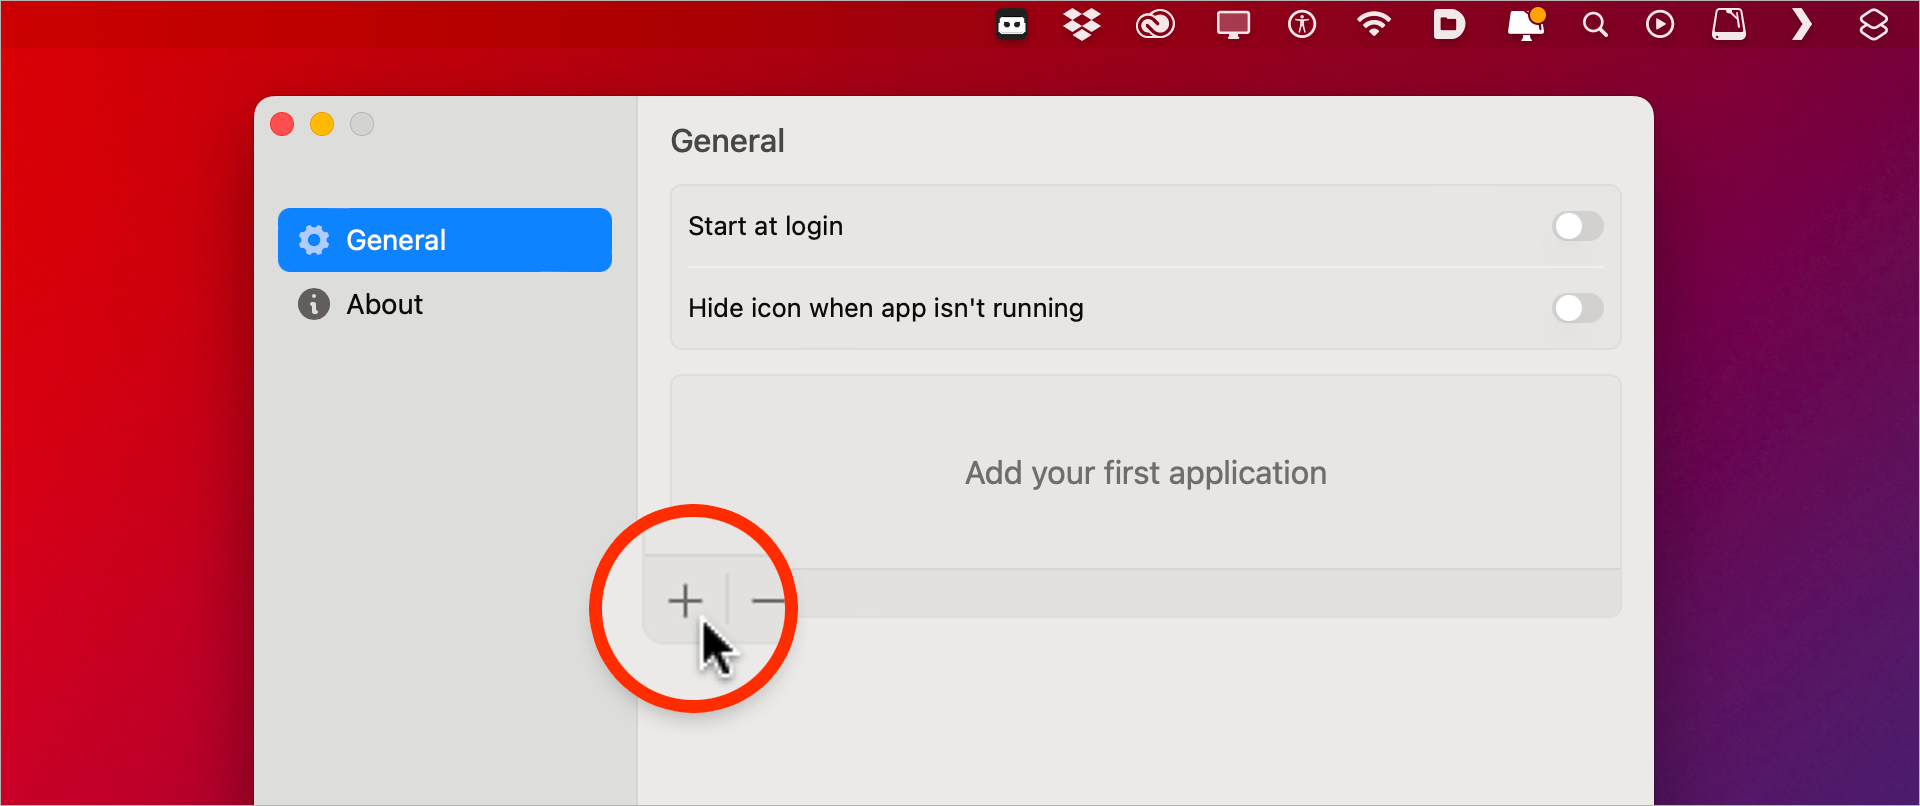This screenshot has height=806, width=1920.
Task: Select the General sidebar tab
Action: 445,240
